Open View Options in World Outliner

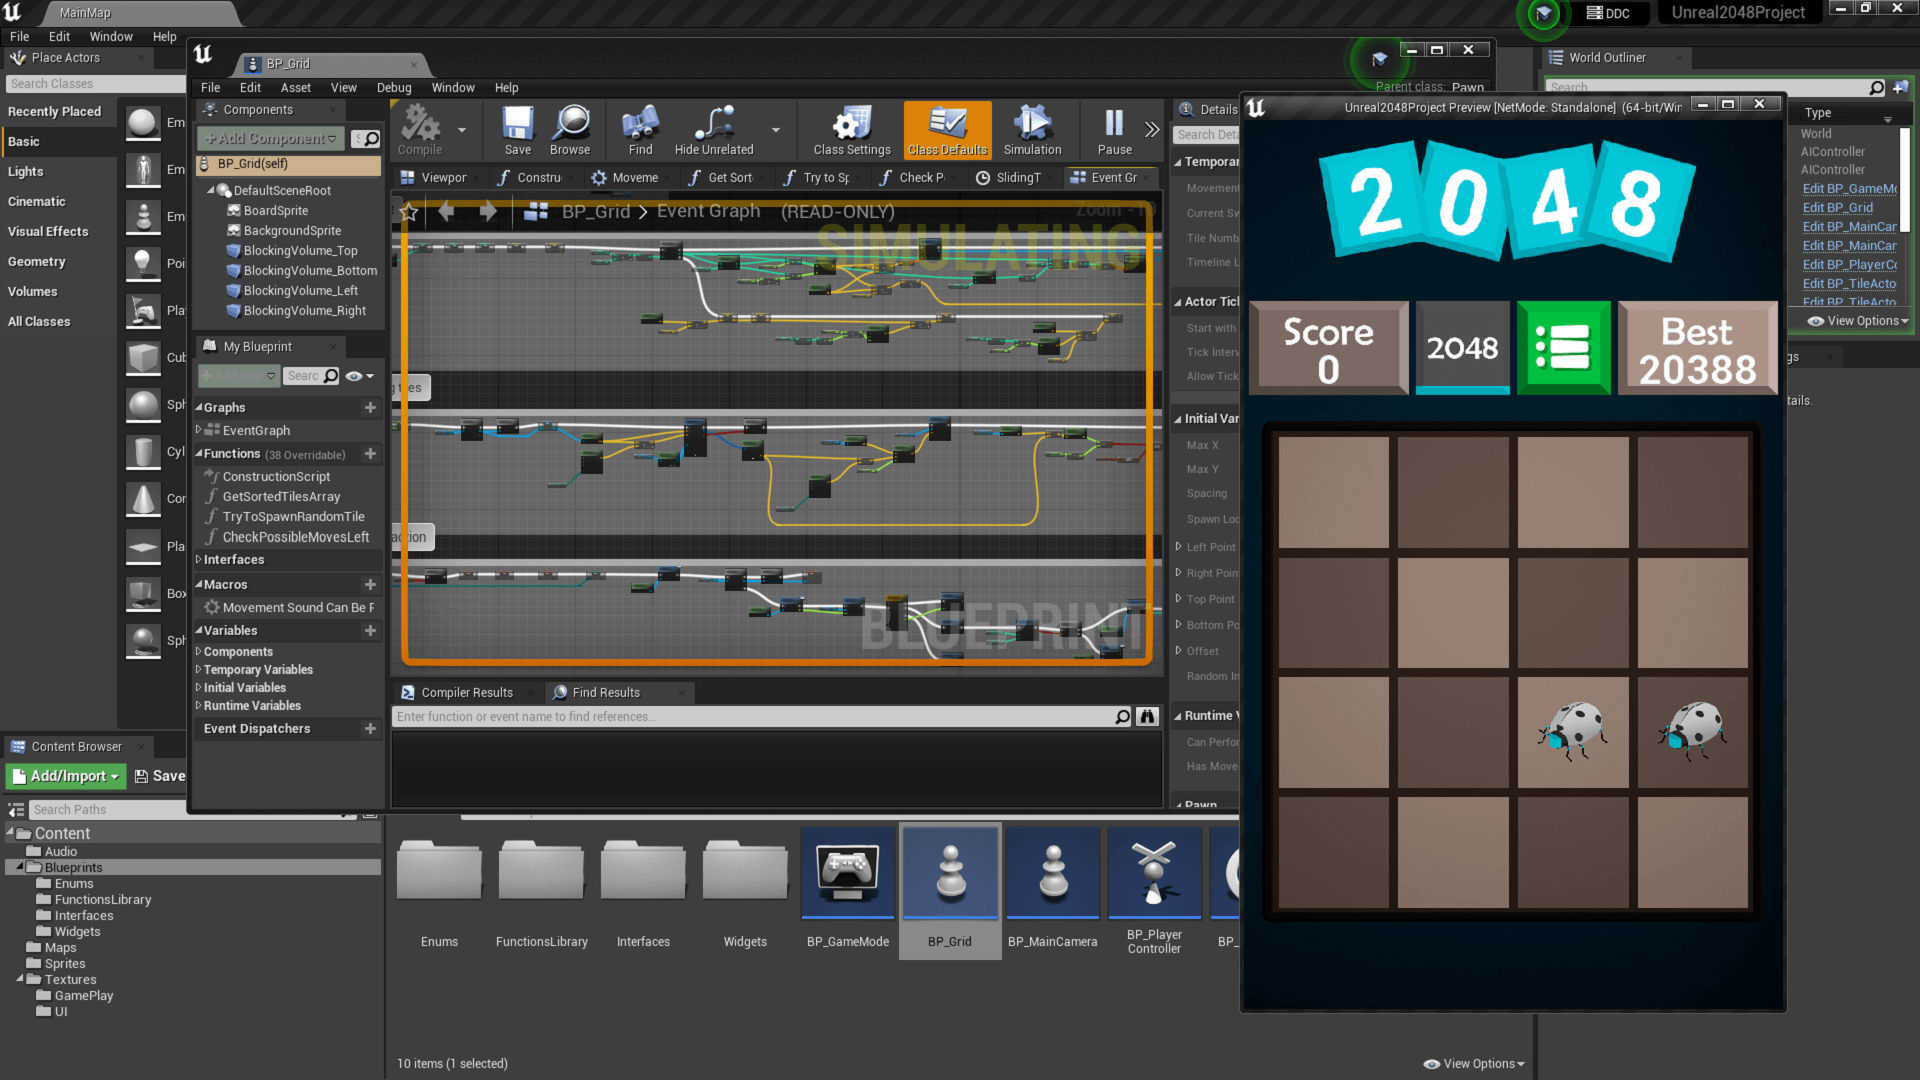click(x=1858, y=321)
